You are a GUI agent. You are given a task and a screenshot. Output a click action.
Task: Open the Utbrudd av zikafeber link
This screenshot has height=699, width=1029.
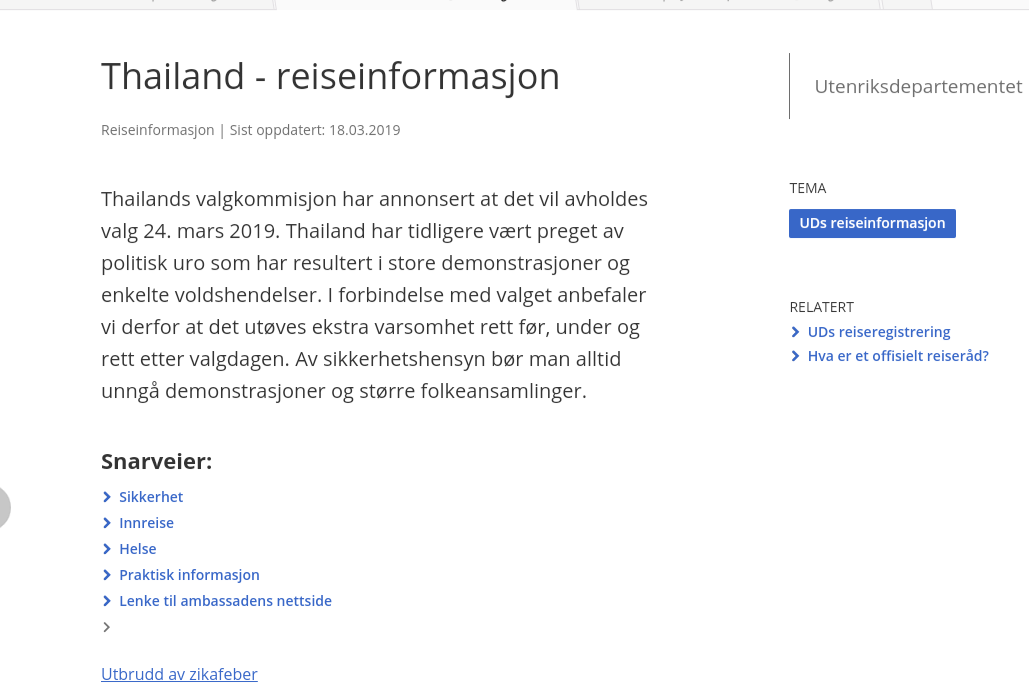click(x=179, y=674)
